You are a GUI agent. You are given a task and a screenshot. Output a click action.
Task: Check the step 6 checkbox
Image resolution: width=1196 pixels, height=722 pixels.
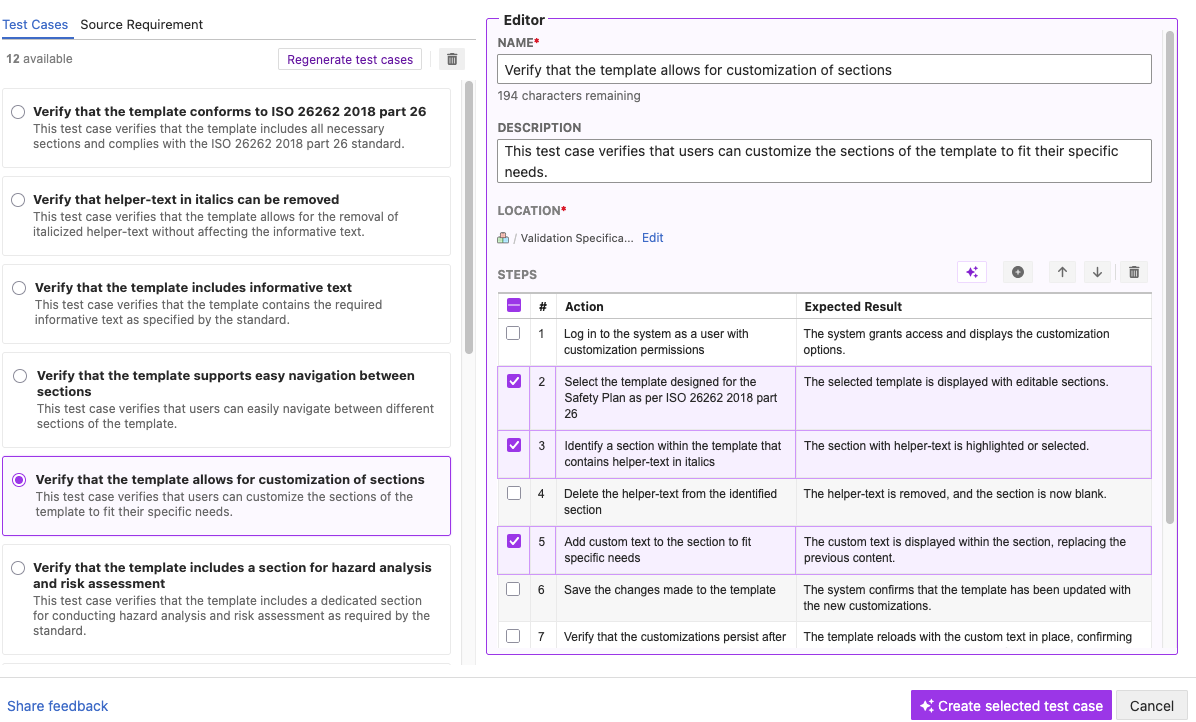point(513,589)
